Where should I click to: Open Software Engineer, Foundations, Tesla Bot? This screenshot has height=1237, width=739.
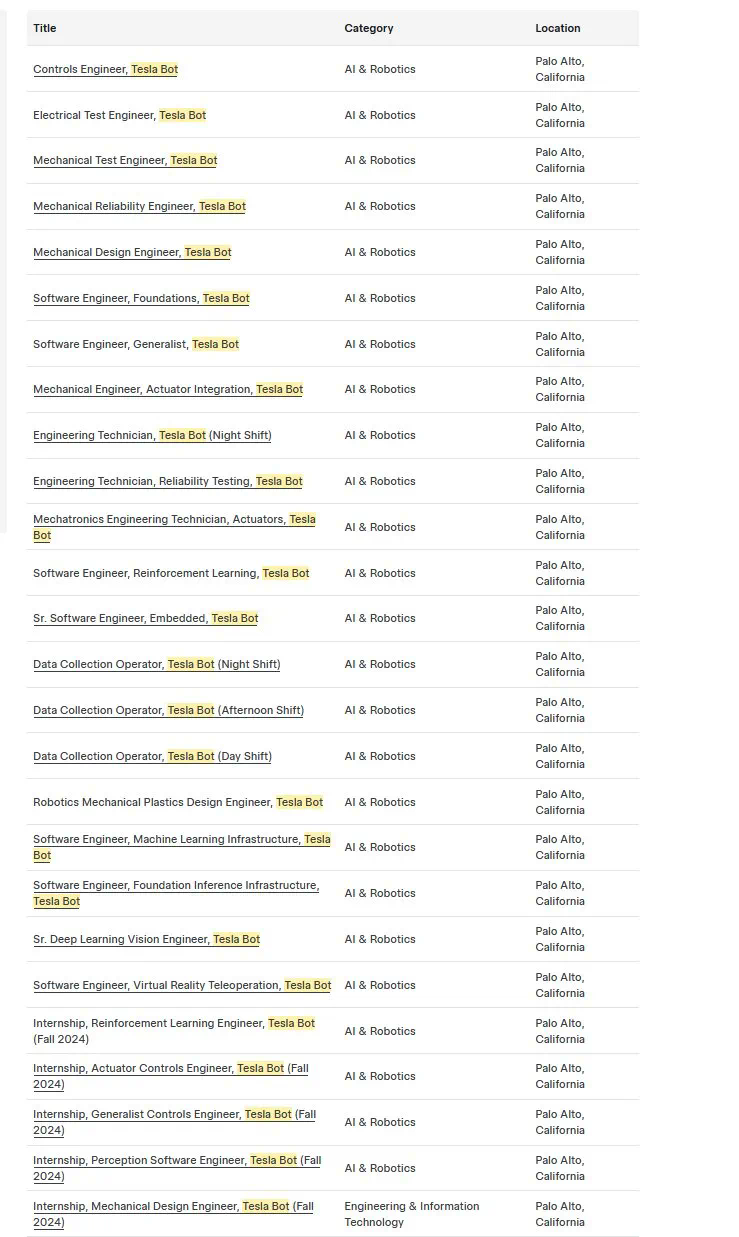tap(141, 298)
